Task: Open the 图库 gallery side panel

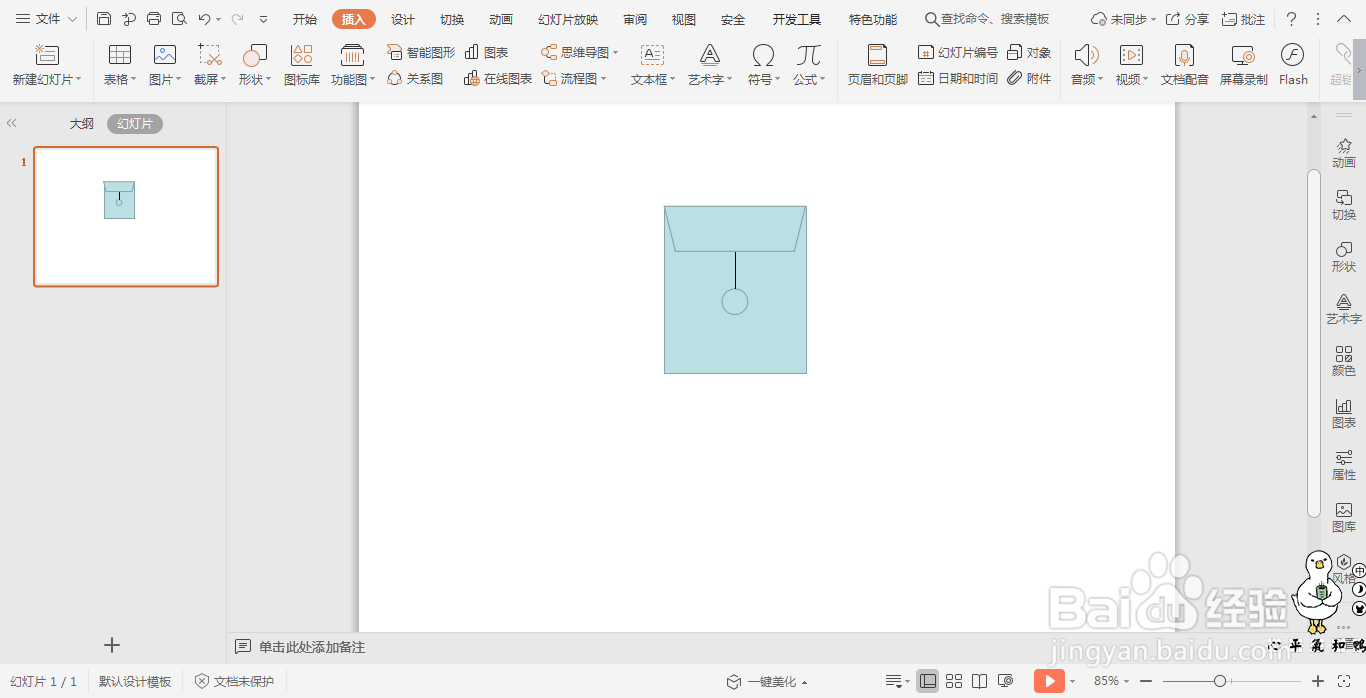Action: (1344, 517)
